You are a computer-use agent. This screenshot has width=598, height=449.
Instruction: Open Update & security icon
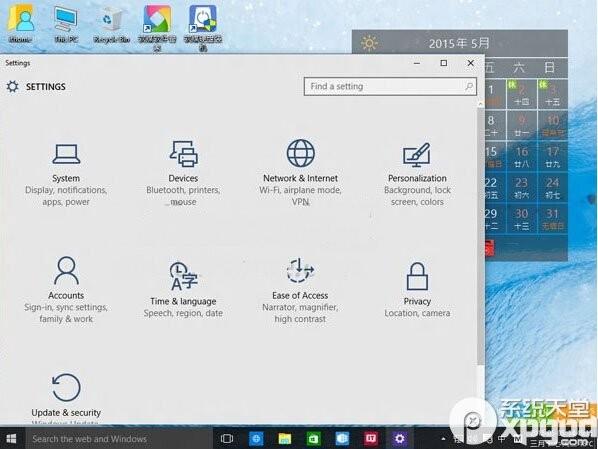tap(66, 387)
